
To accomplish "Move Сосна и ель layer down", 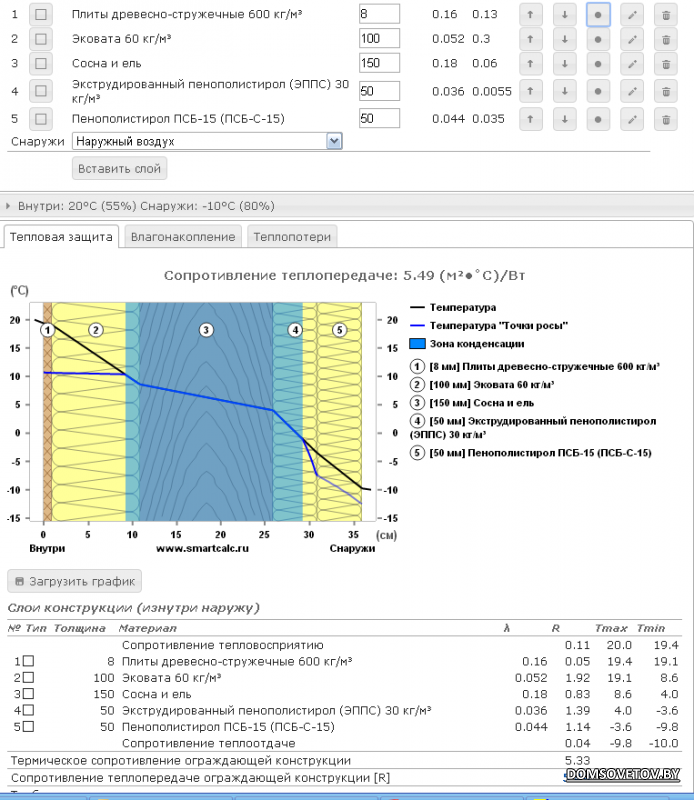I will pos(564,64).
